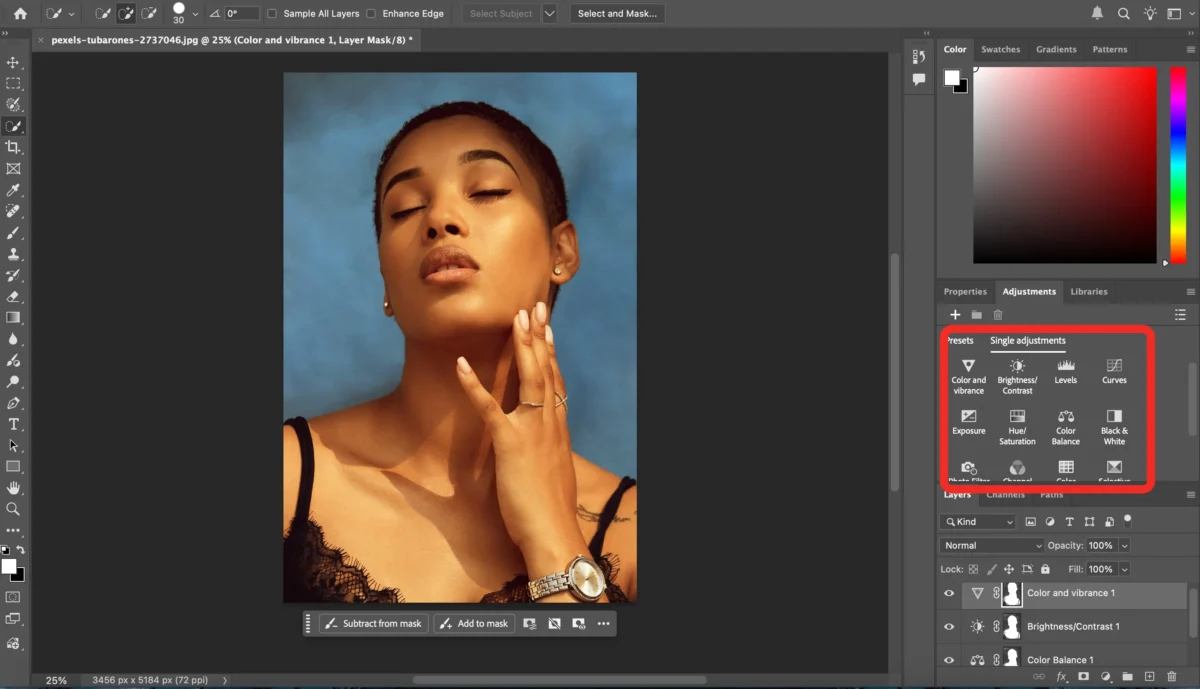Click the Home icon in options bar
This screenshot has height=689, width=1200.
[x=20, y=14]
